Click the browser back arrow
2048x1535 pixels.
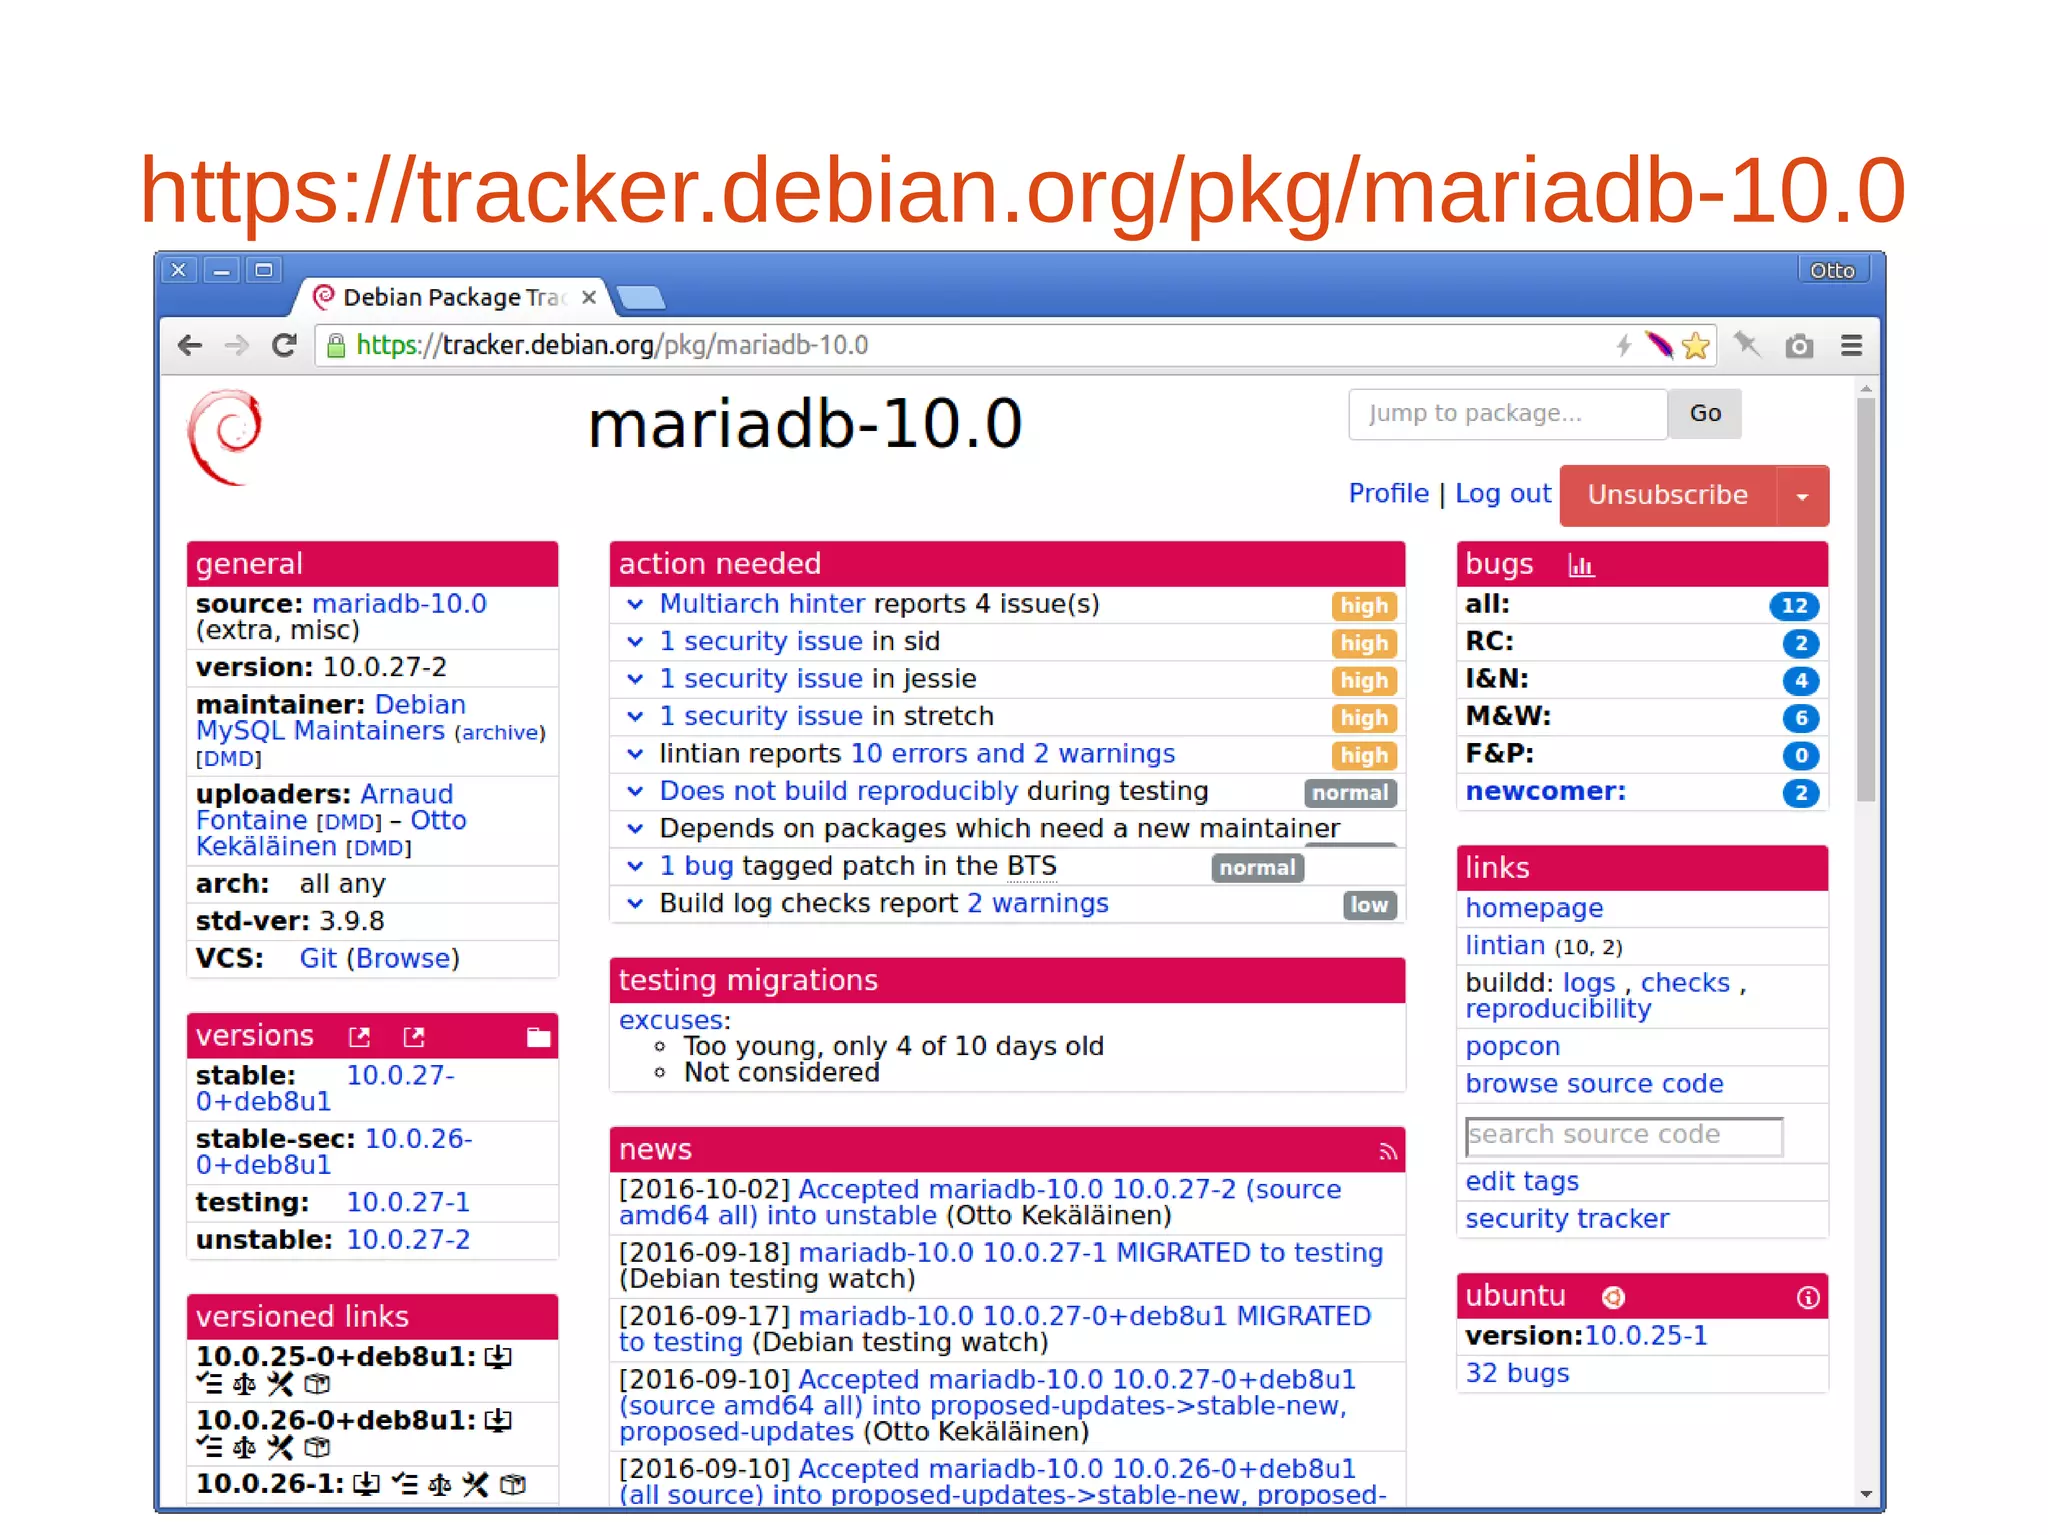pyautogui.click(x=189, y=345)
